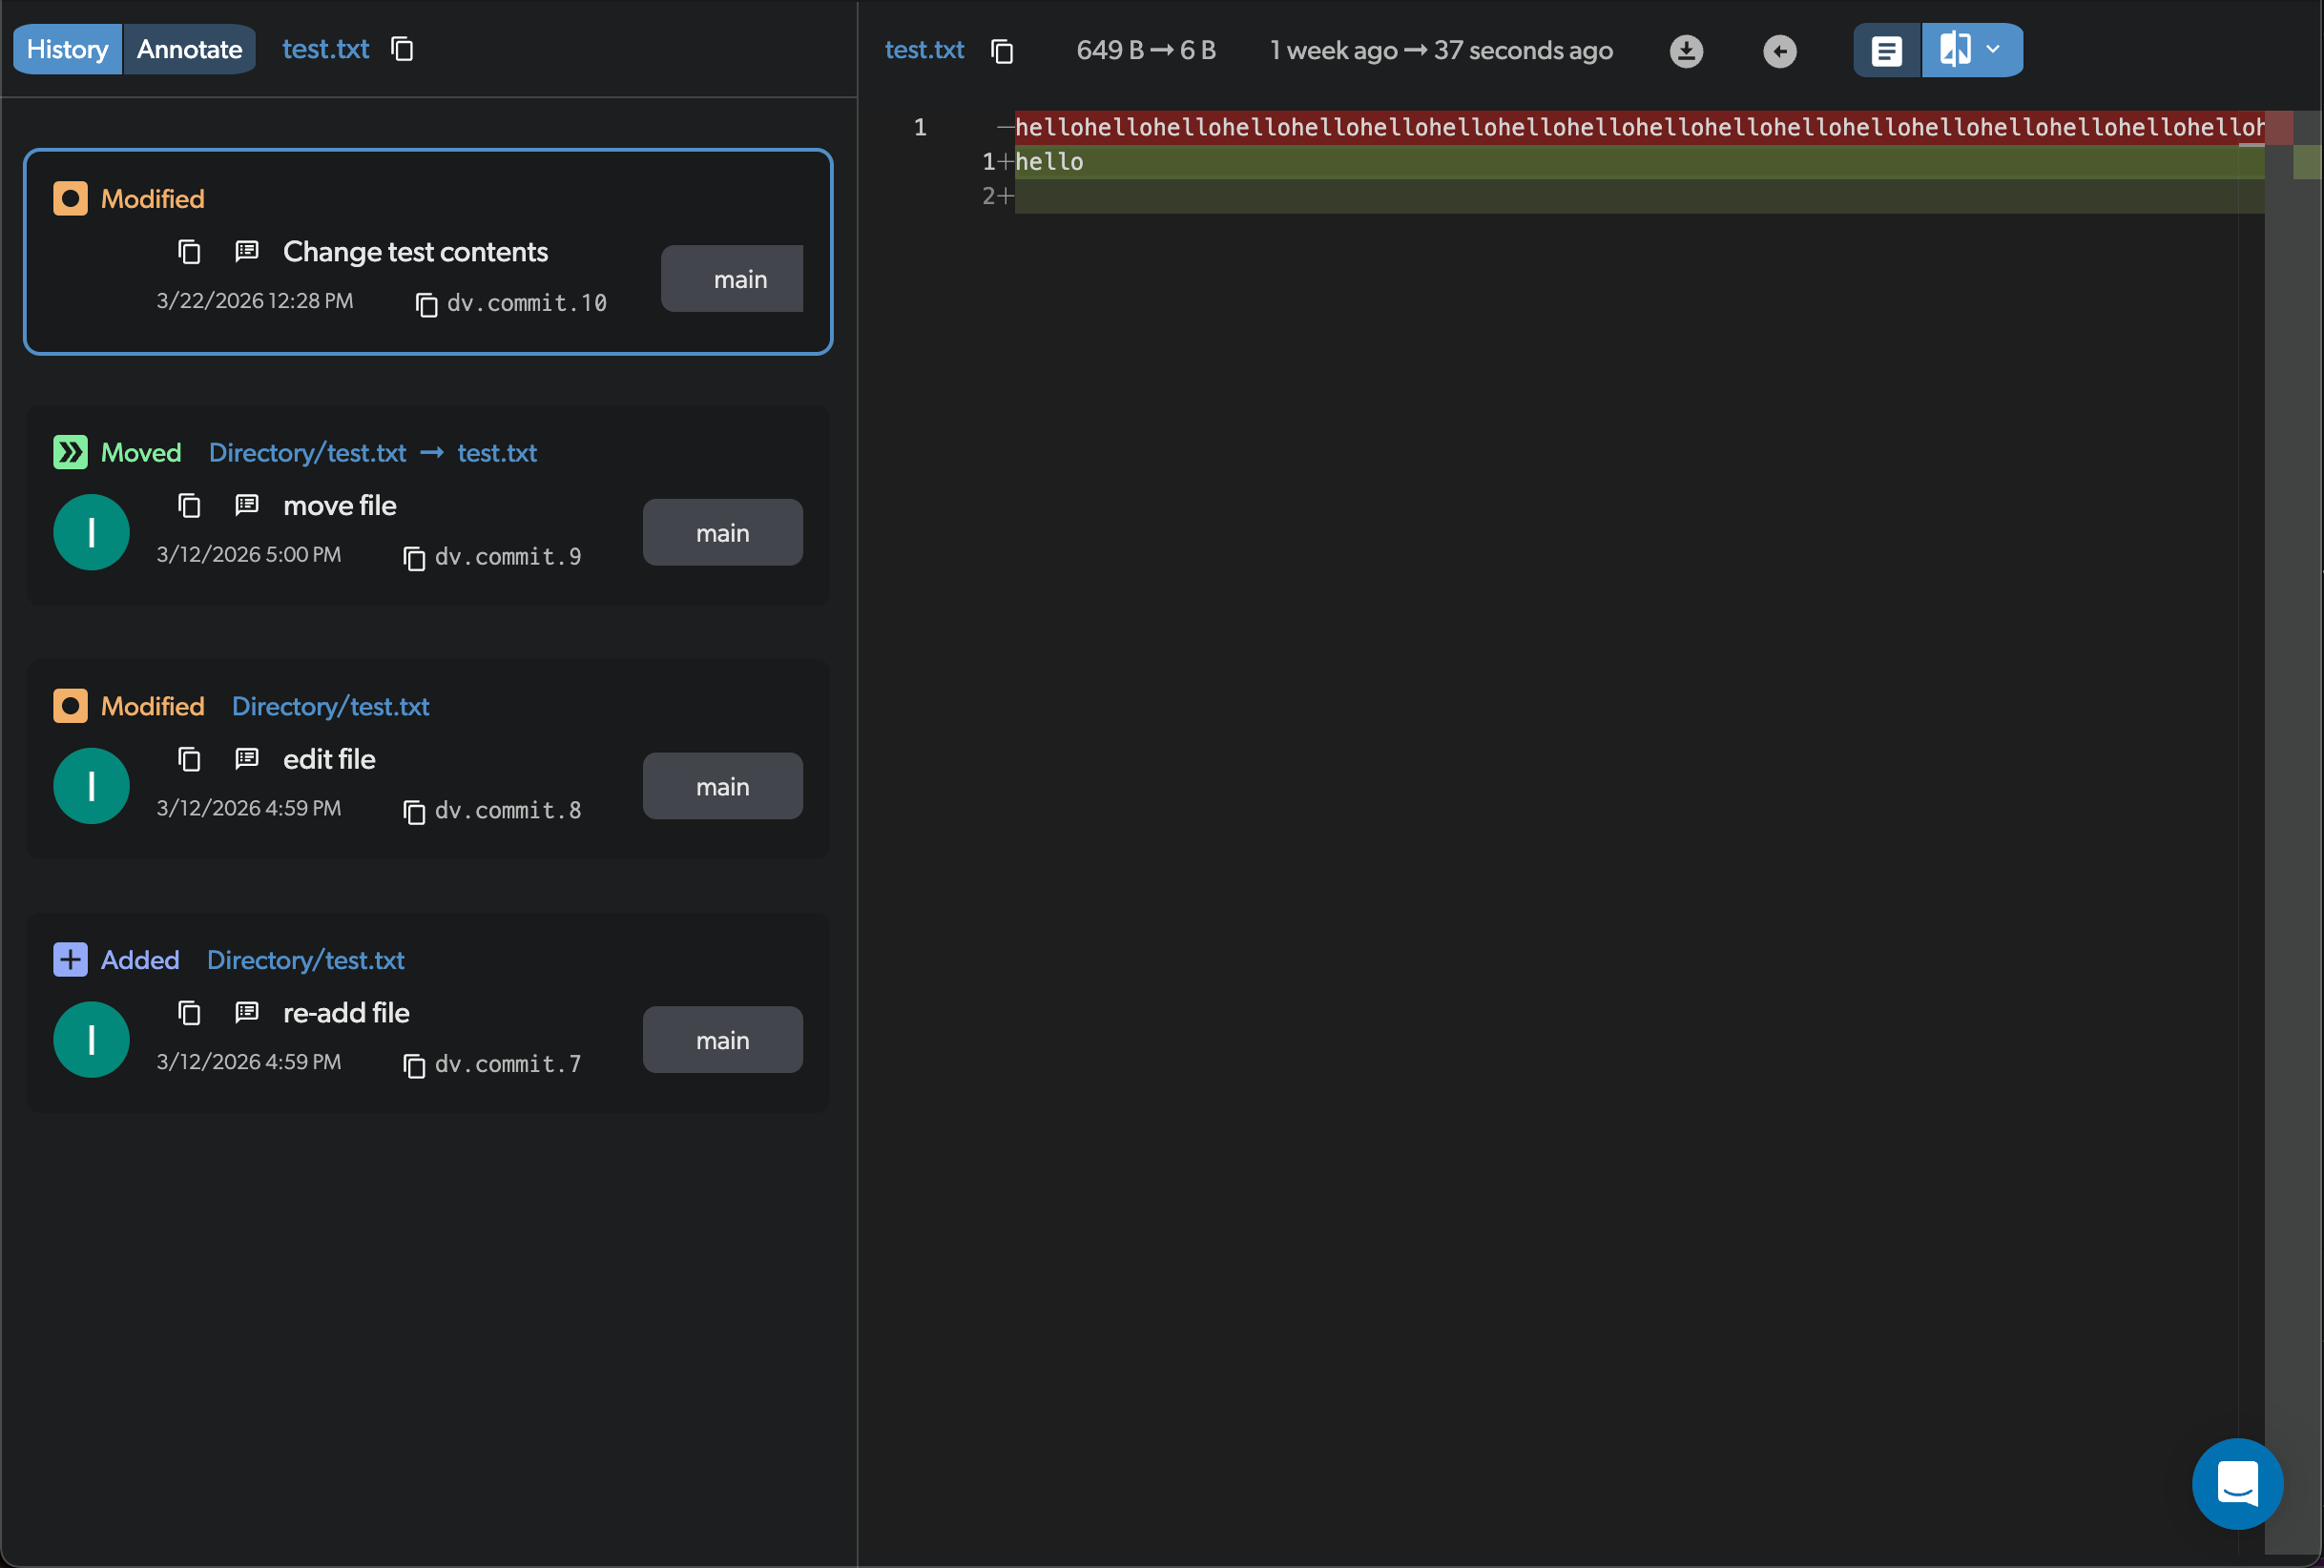Click the removed hellohello diff line
The image size is (2324, 1568).
[1640, 128]
